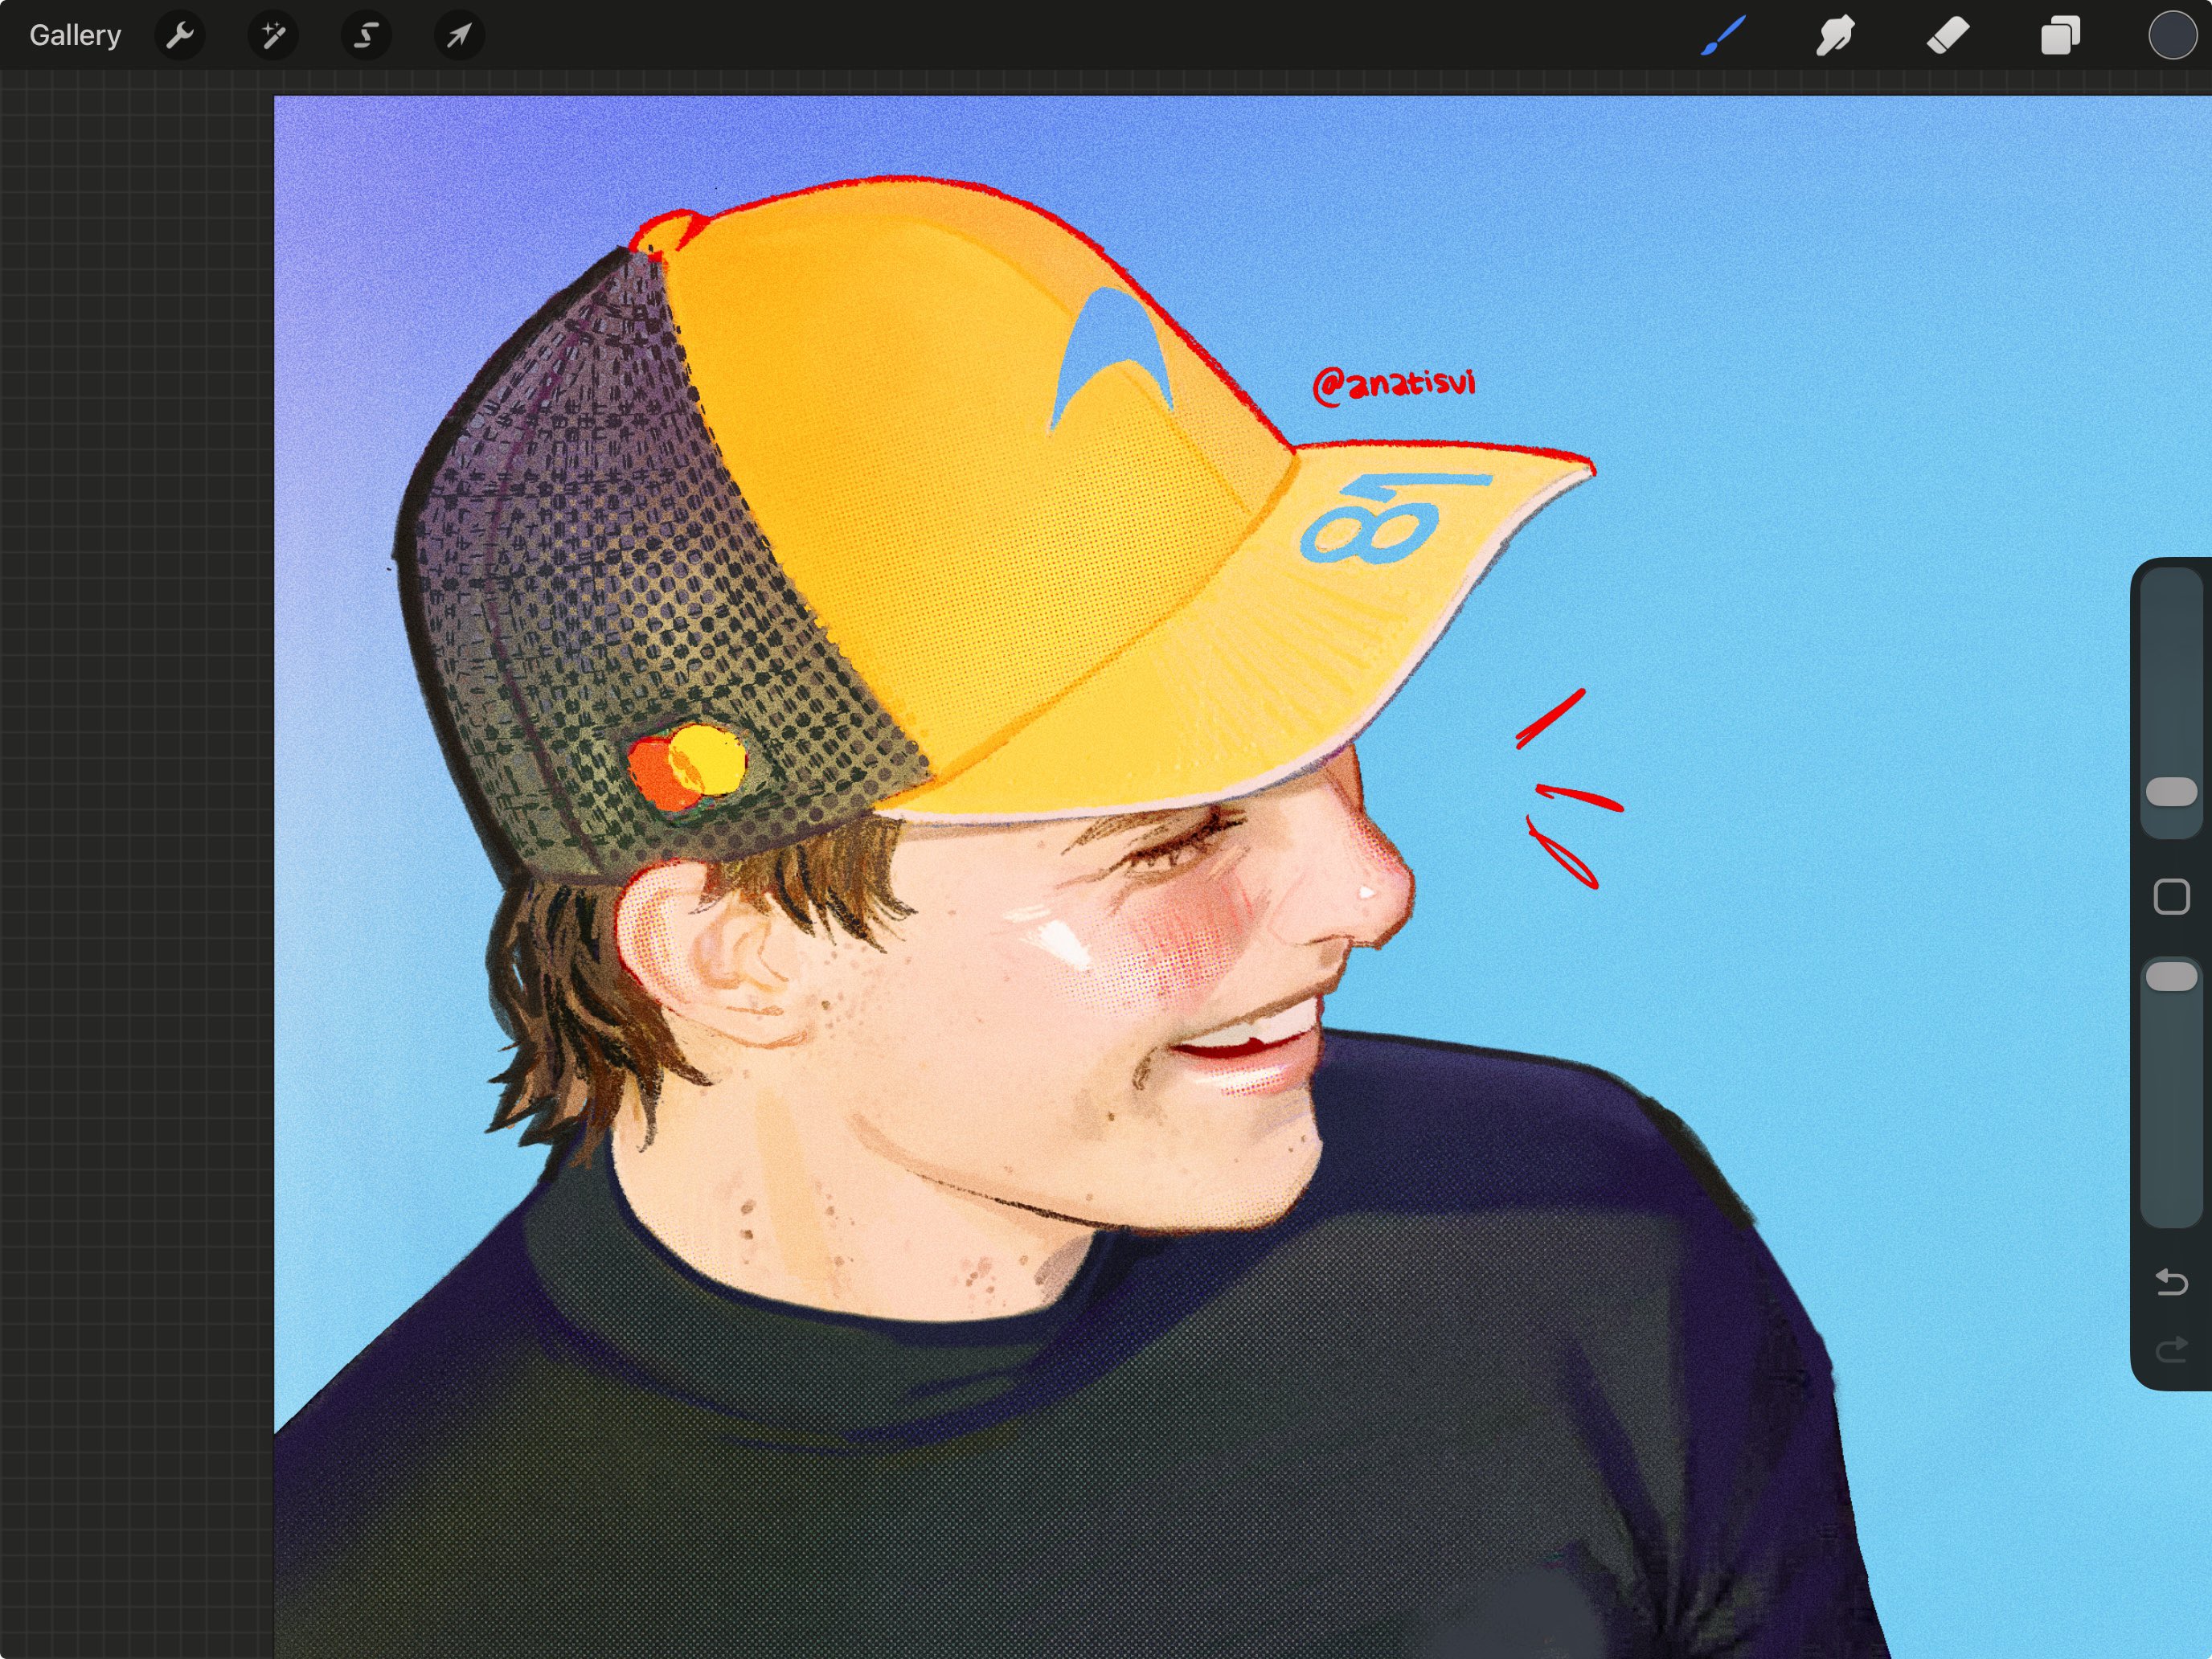This screenshot has height=1659, width=2212.
Task: Undo the last action
Action: 2171,1281
